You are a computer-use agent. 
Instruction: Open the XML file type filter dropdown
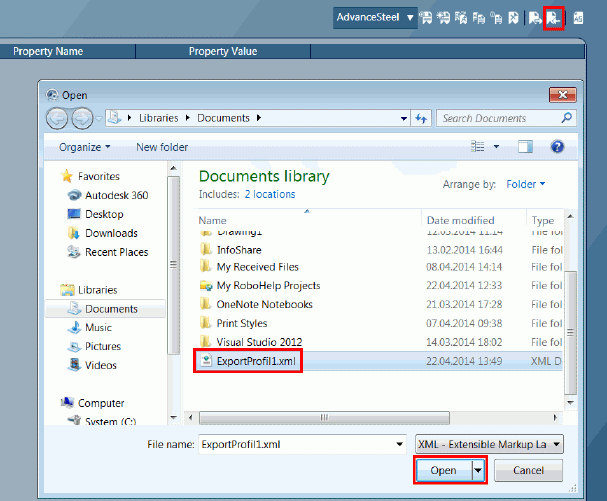tap(489, 444)
